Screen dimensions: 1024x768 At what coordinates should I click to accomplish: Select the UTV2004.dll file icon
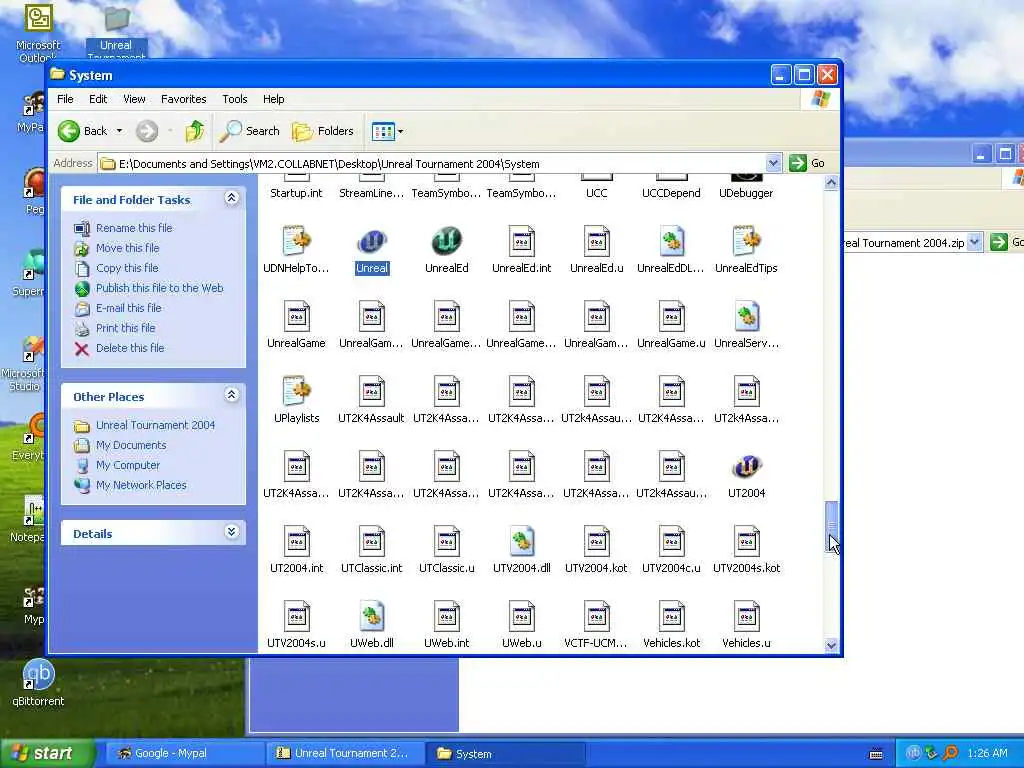pyautogui.click(x=522, y=541)
